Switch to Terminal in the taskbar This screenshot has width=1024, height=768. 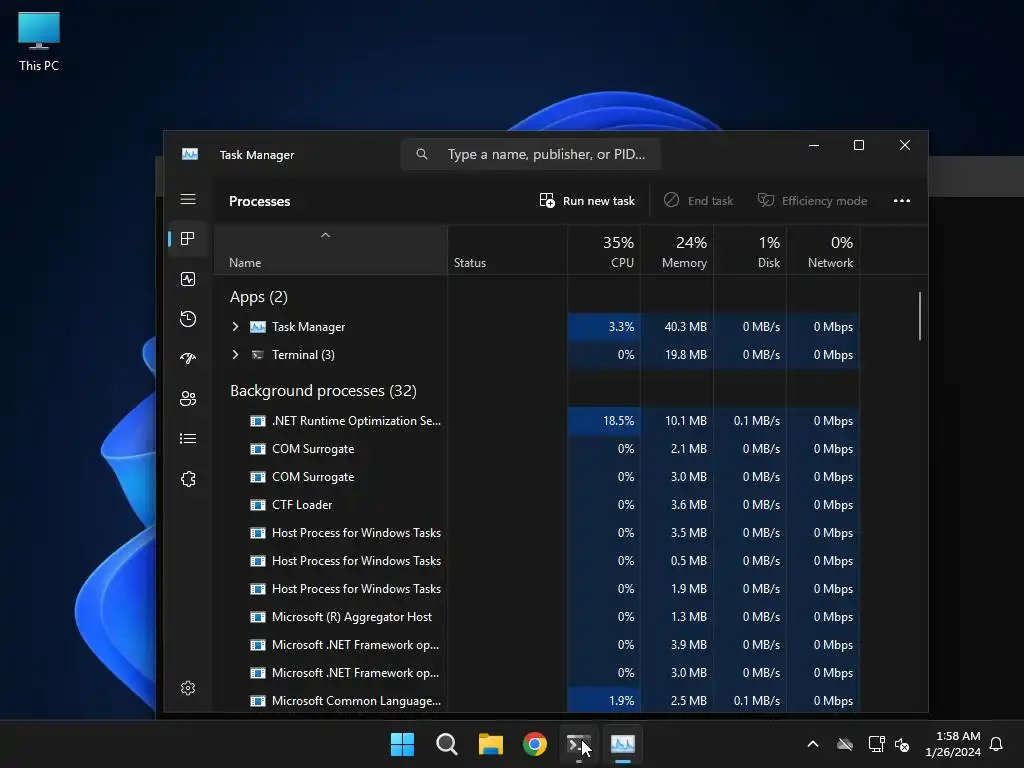point(579,744)
